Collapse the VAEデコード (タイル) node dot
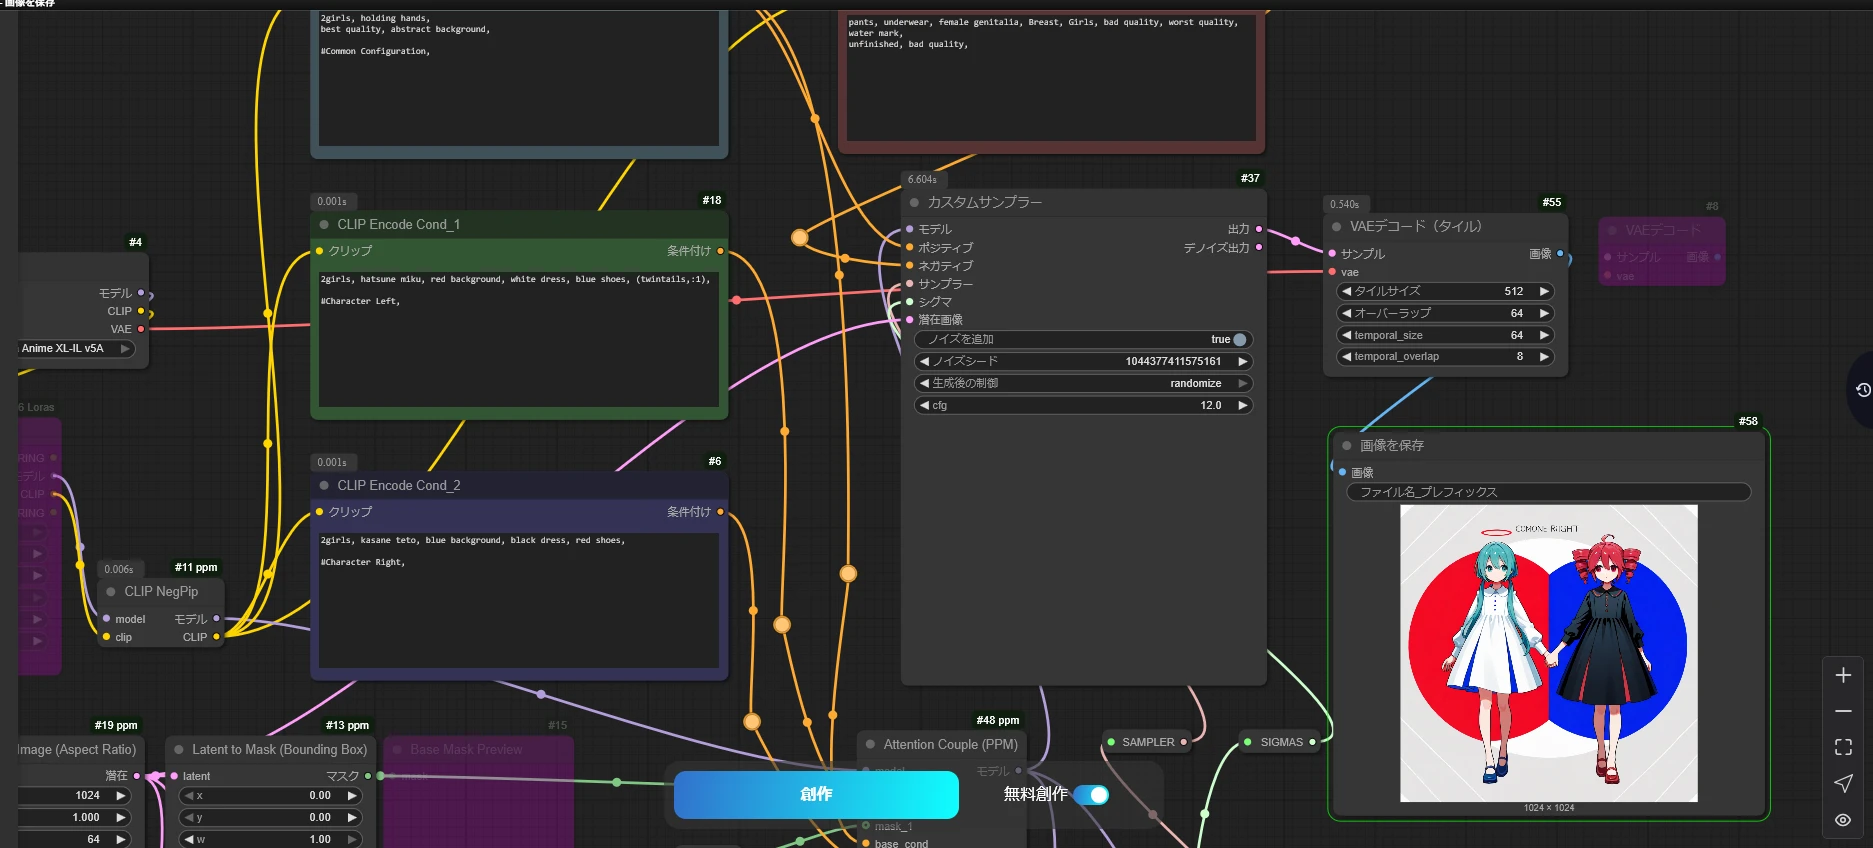This screenshot has height=848, width=1873. [1337, 227]
